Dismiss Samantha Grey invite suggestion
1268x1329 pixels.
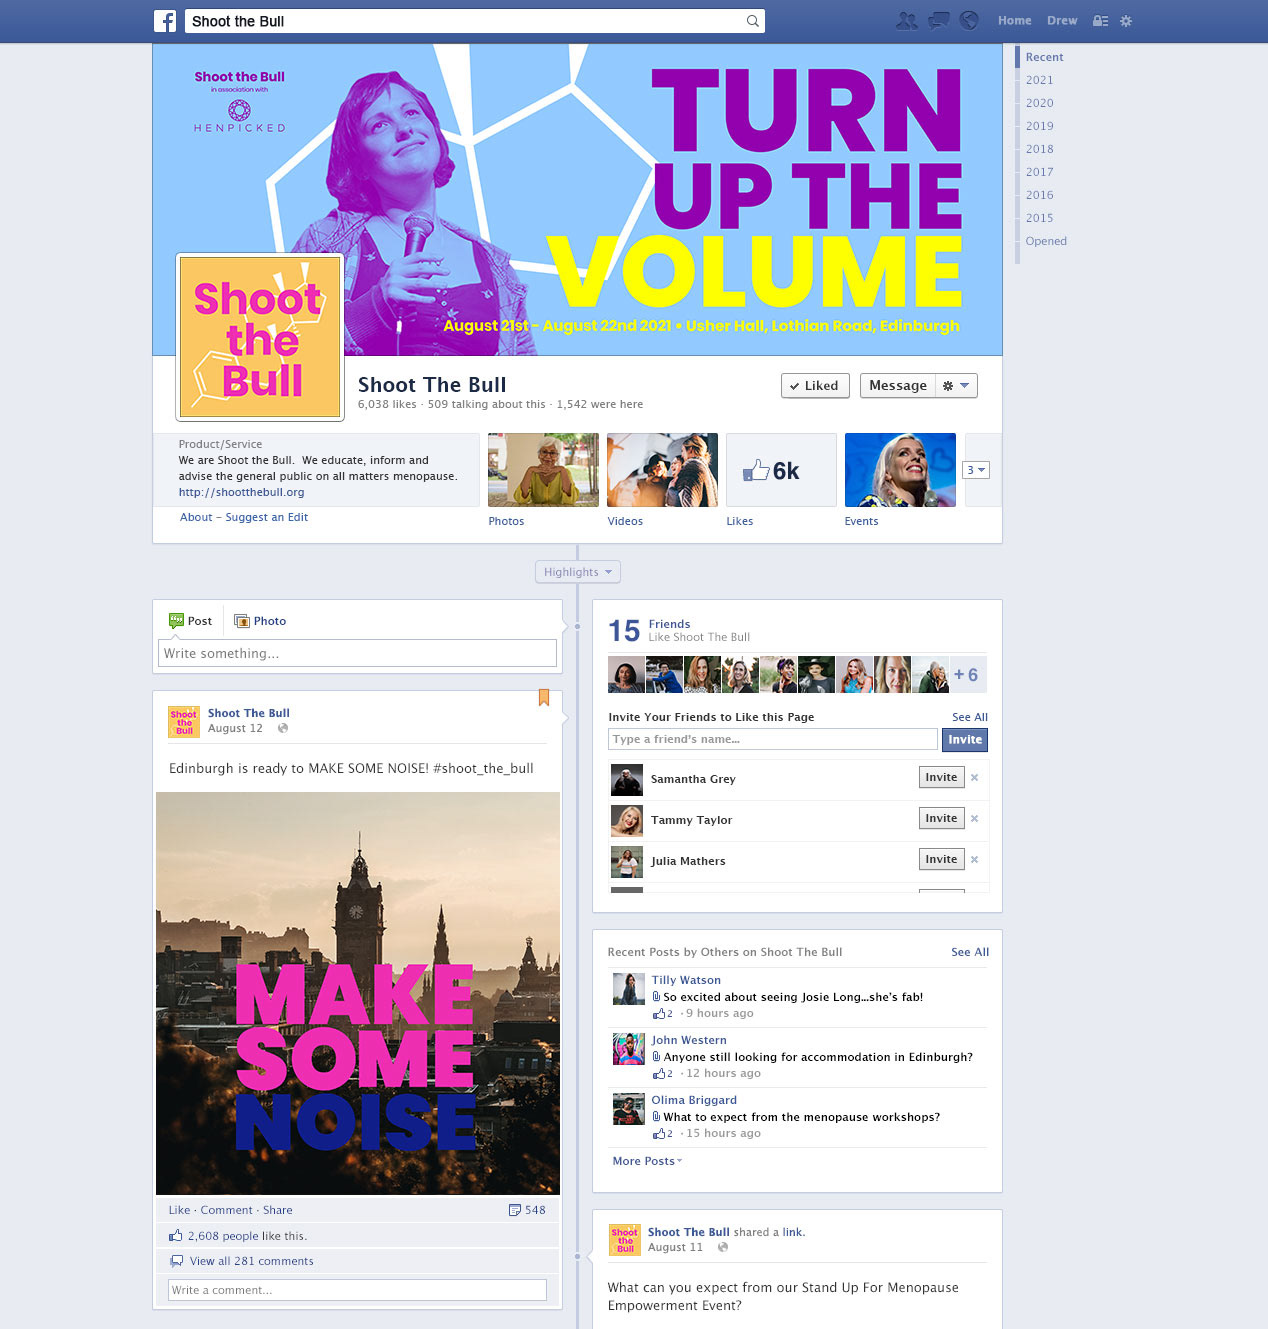coord(974,777)
